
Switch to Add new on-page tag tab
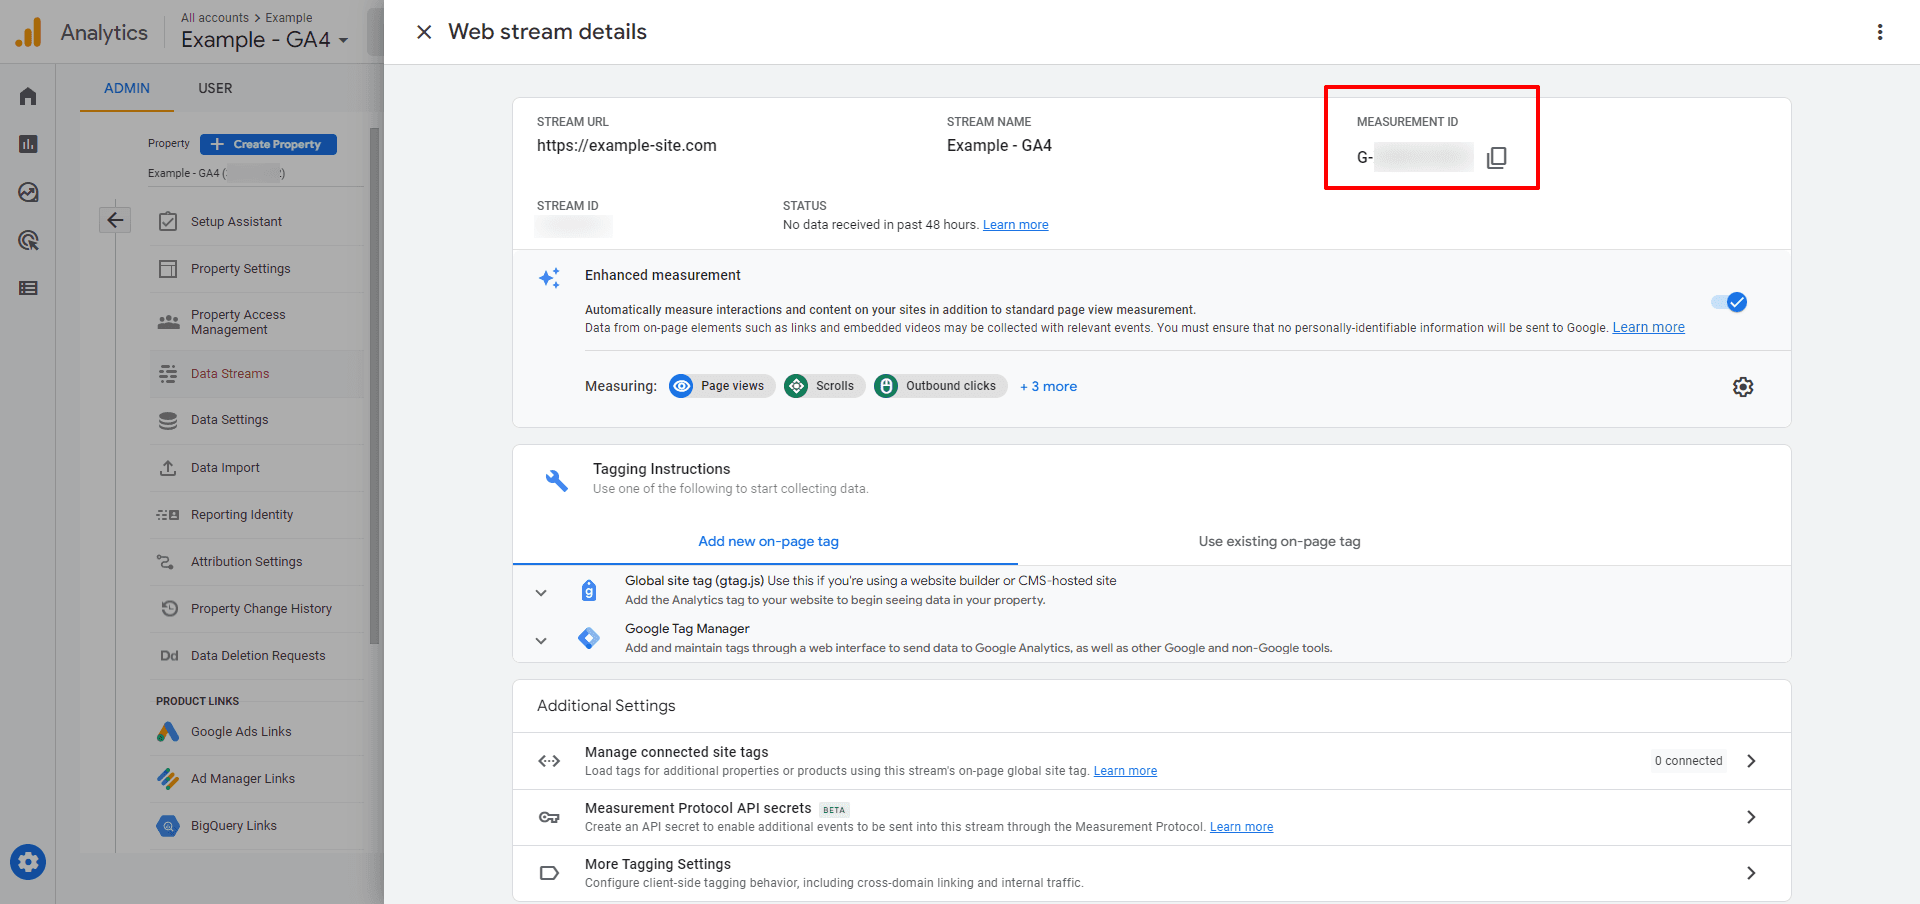pos(768,541)
